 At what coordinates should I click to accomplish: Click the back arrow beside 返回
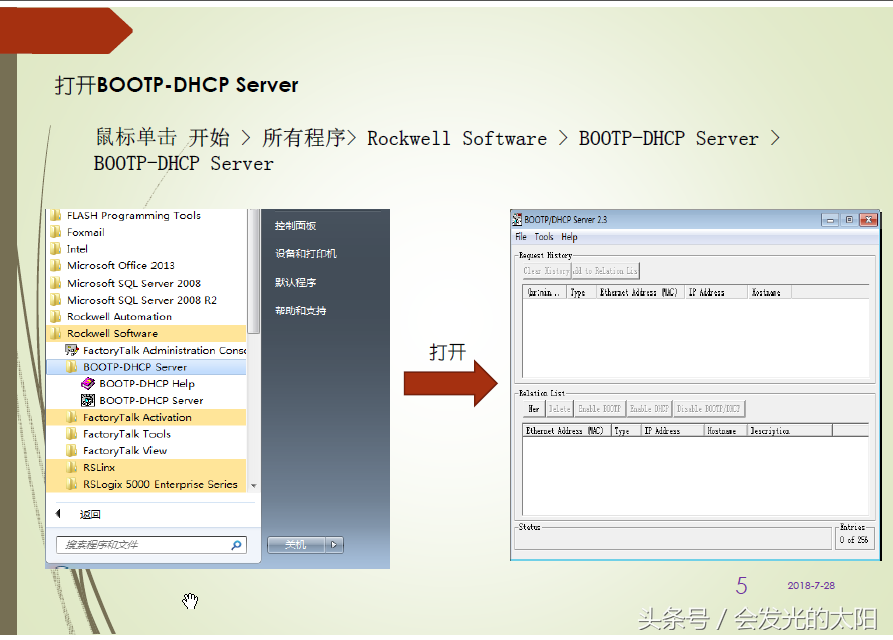click(x=58, y=514)
